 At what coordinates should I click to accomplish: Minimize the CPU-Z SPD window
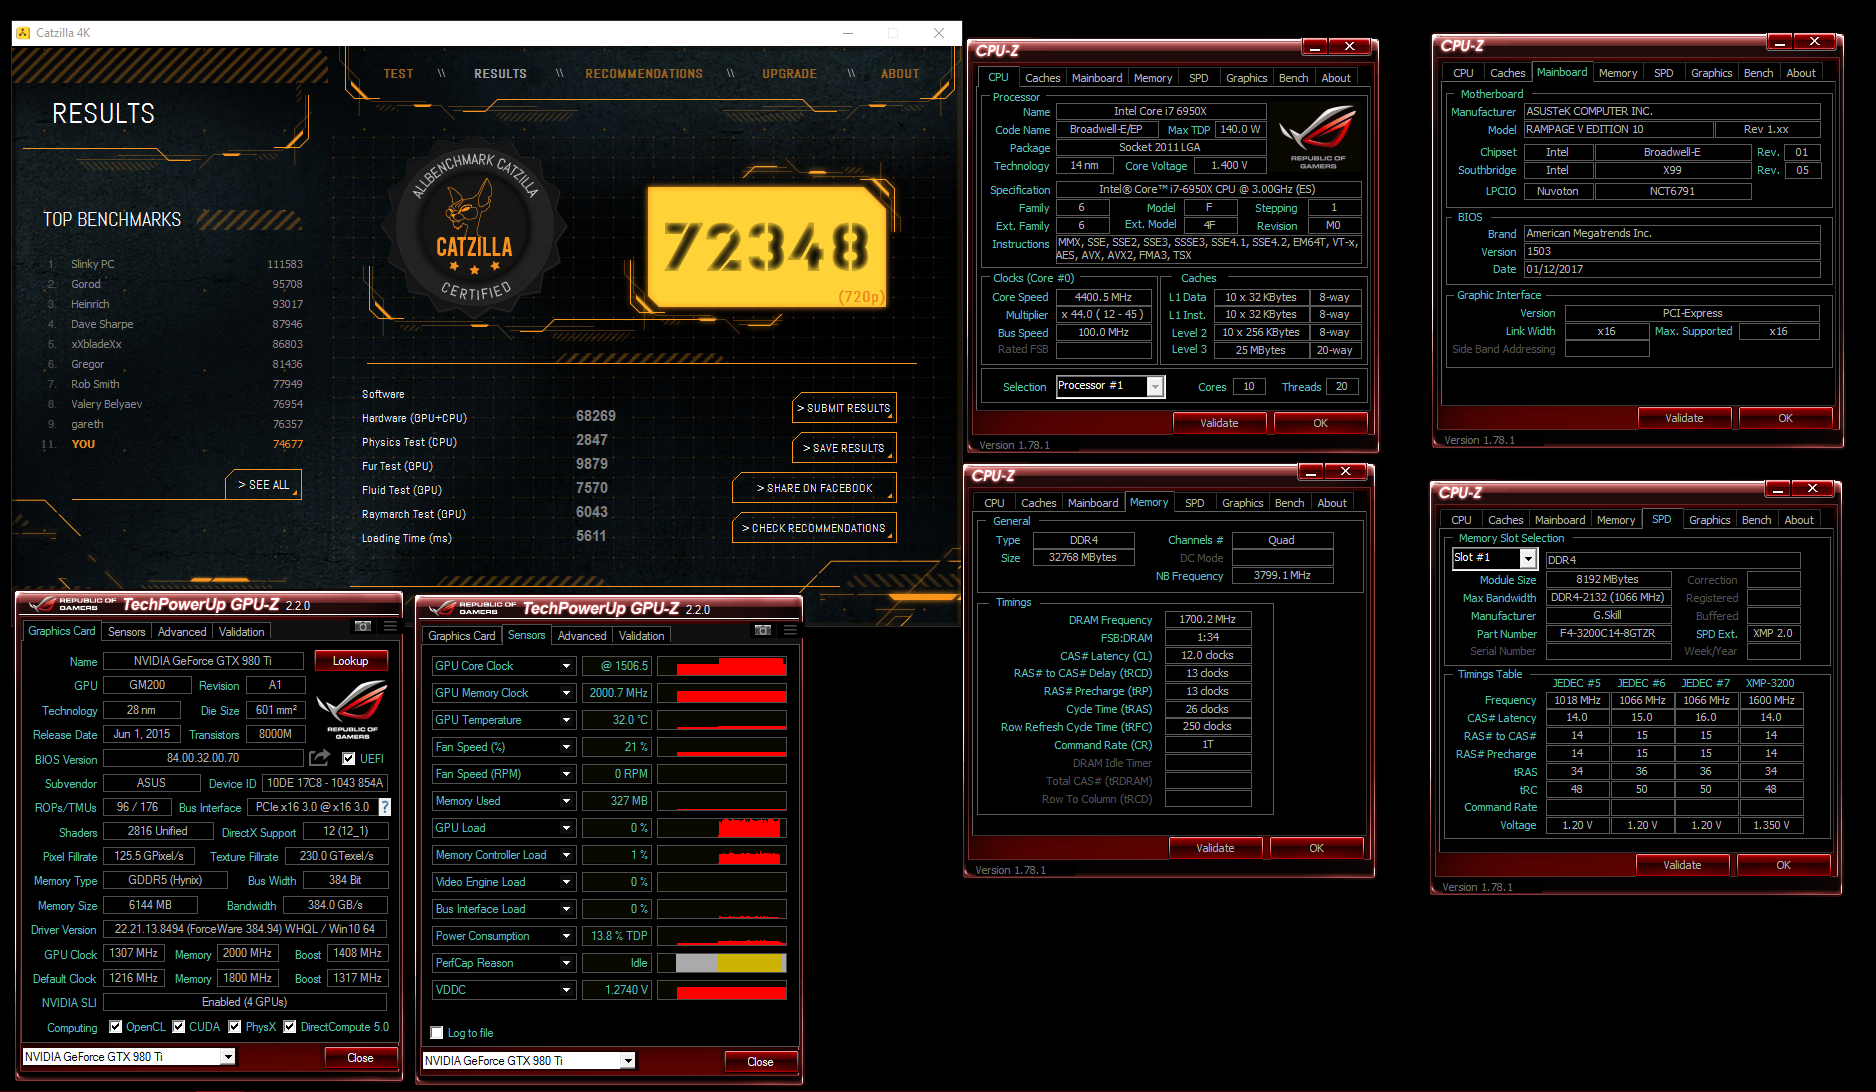[1778, 488]
